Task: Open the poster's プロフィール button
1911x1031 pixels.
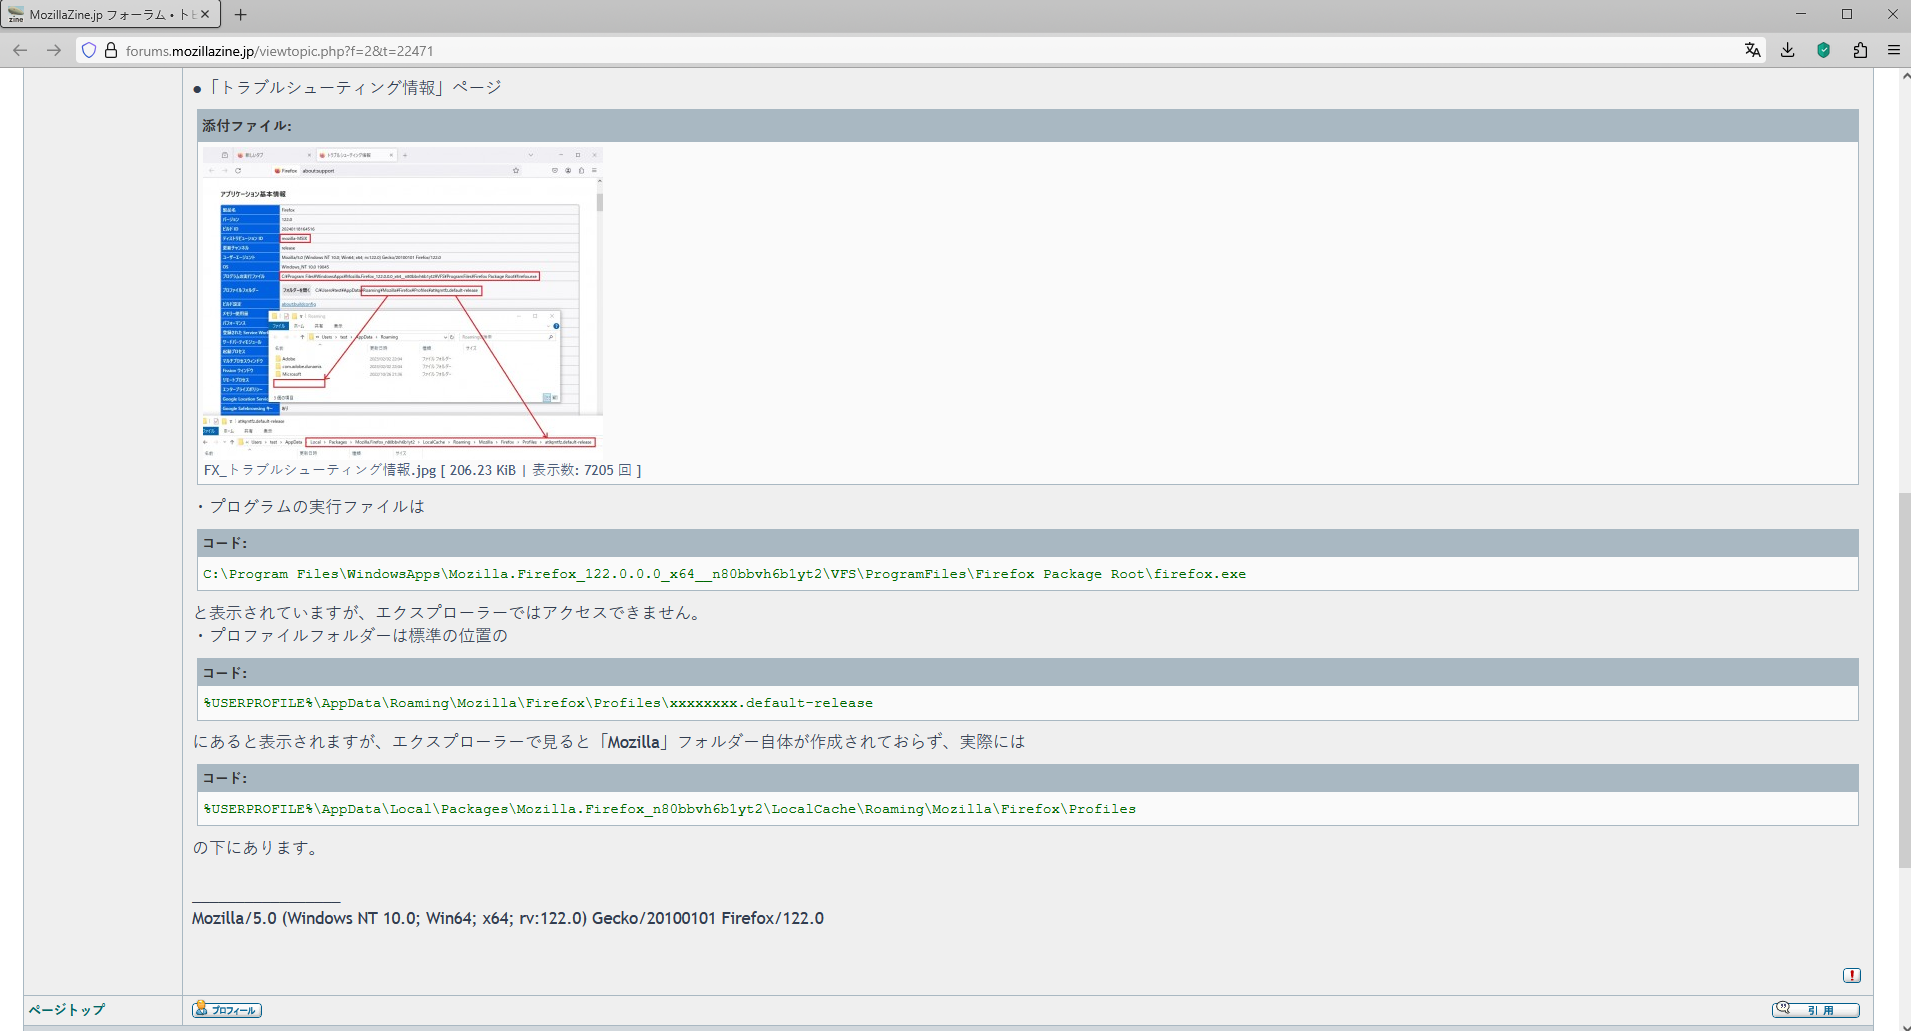Action: click(x=227, y=1010)
